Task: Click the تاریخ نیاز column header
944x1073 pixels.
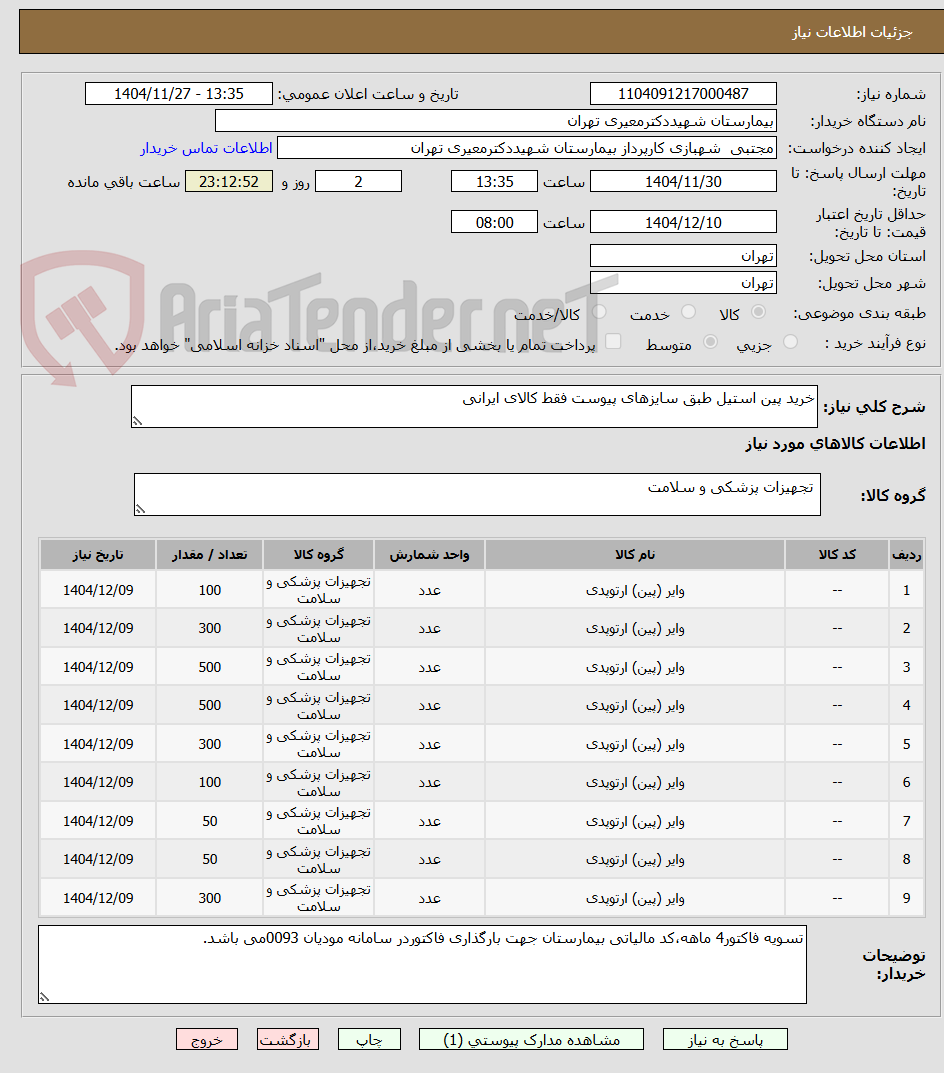Action: pyautogui.click(x=98, y=554)
